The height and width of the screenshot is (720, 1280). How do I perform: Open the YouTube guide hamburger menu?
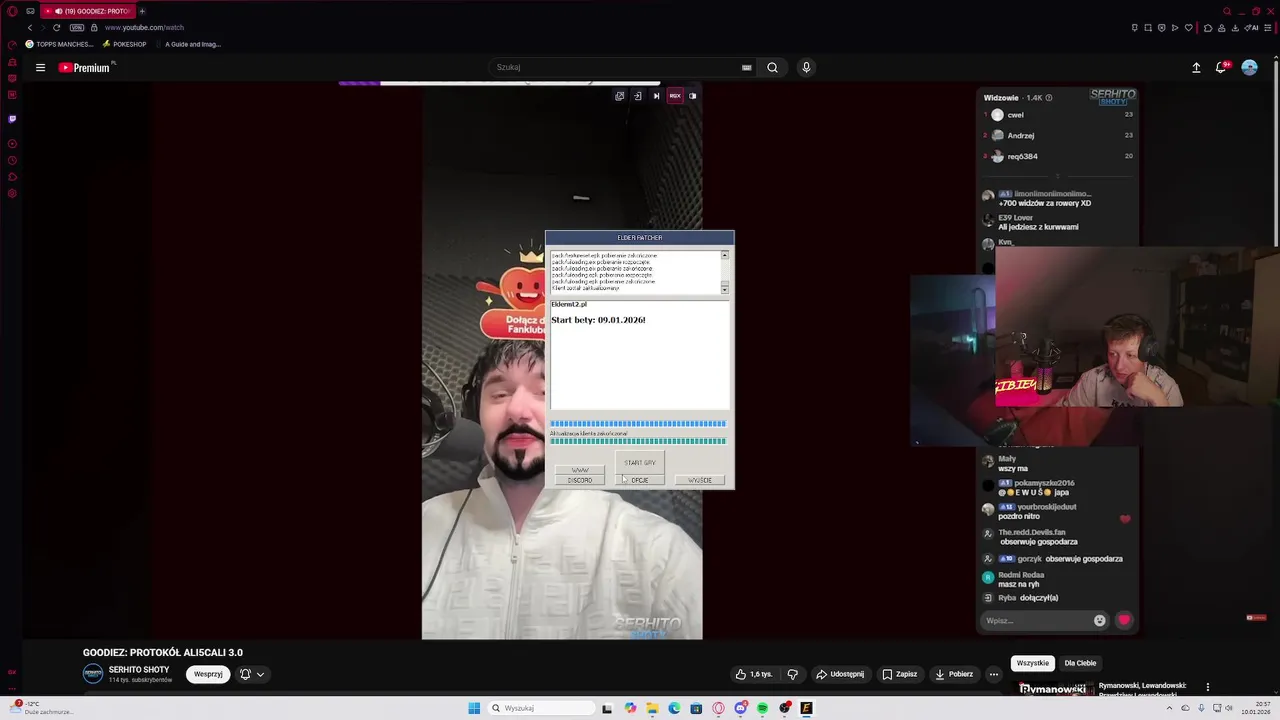pos(40,68)
